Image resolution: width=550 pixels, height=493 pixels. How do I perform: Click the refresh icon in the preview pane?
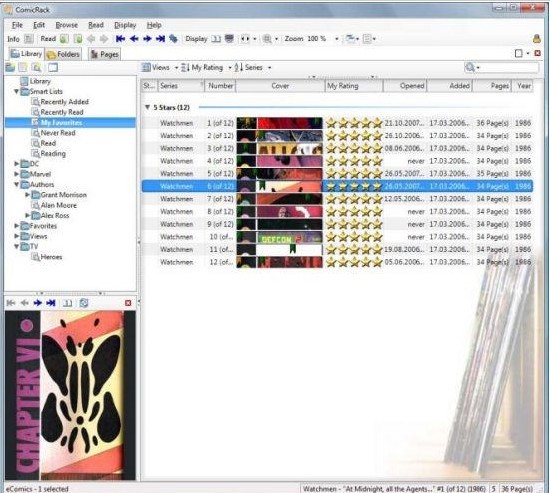click(84, 303)
